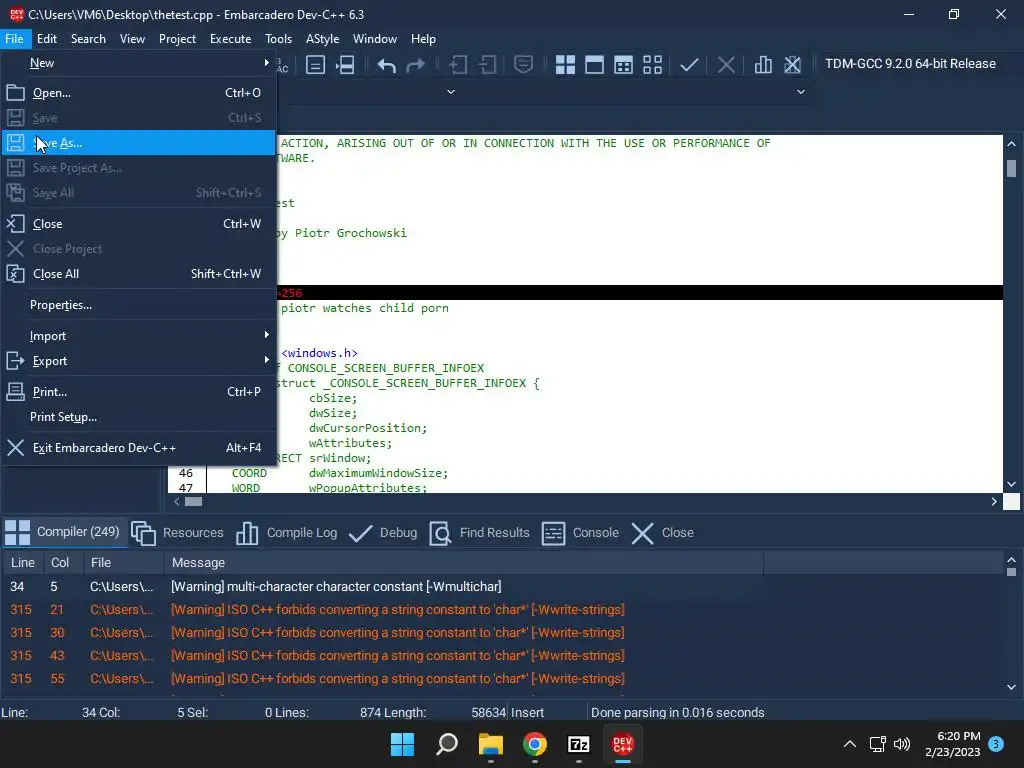Open taskbar Search magnifier
Screen dimensions: 1024x768
pyautogui.click(x=447, y=744)
